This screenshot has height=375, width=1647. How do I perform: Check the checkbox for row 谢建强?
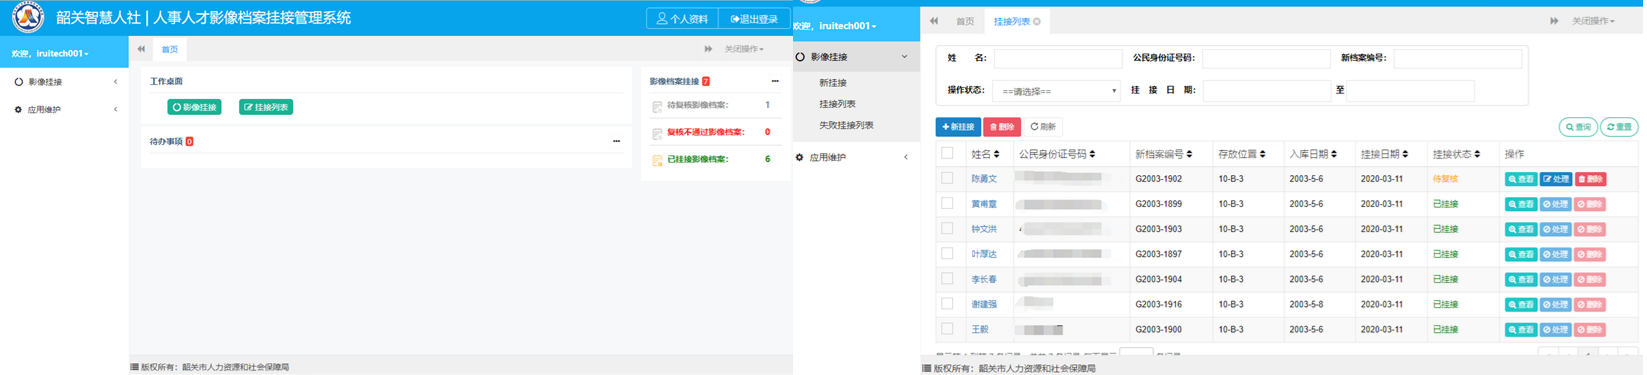pyautogui.click(x=947, y=303)
